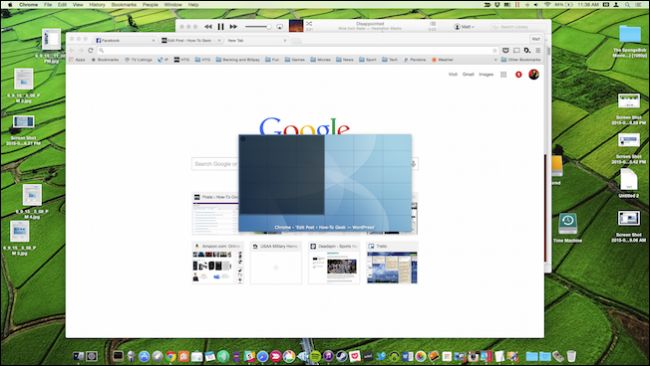Click the iTunes Search Library field
The height and width of the screenshot is (366, 650).
pos(514,27)
